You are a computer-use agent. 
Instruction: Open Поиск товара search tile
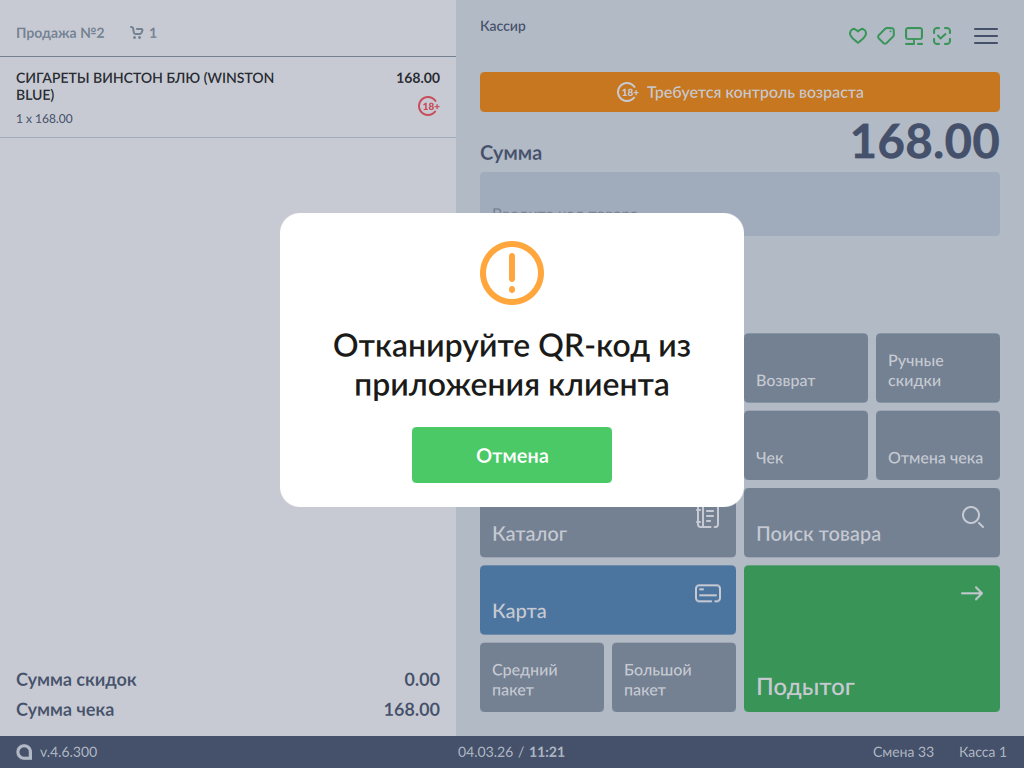click(871, 523)
